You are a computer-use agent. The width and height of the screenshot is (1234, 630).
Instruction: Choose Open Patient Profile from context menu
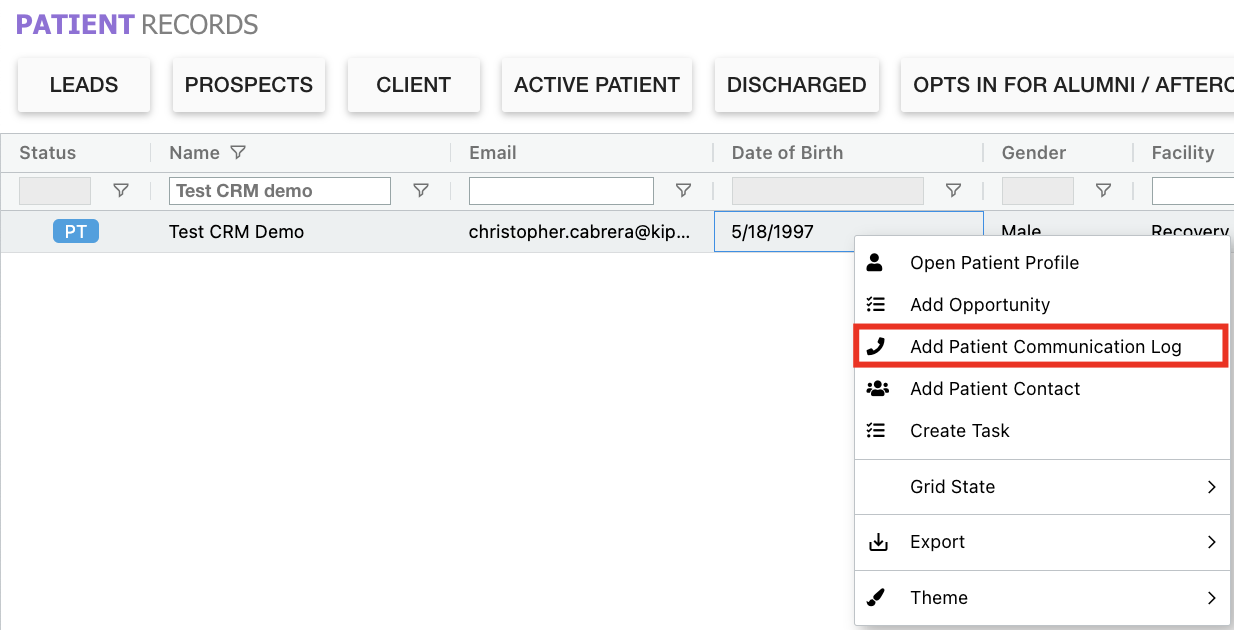[x=994, y=263]
